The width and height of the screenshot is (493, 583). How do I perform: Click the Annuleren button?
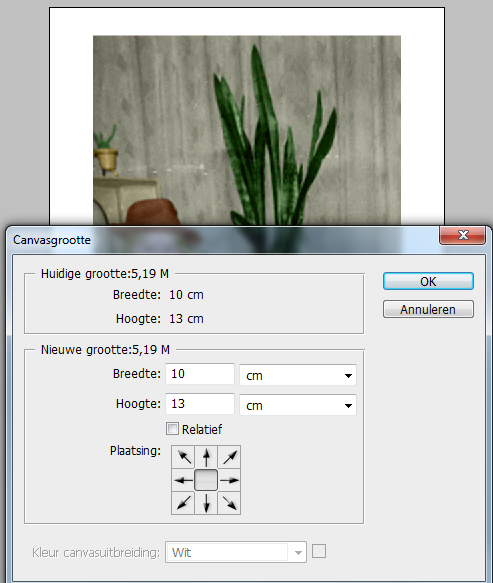coord(428,309)
